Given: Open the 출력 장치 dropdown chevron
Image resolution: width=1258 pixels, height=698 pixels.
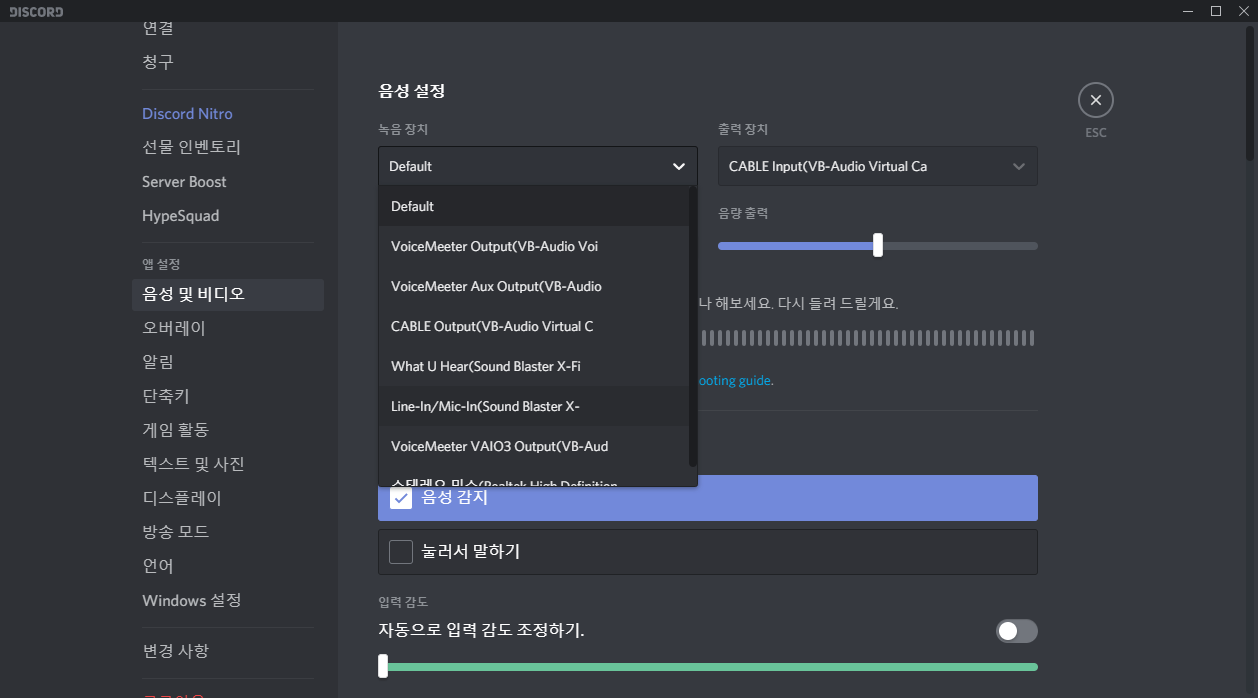Looking at the screenshot, I should click(1019, 166).
